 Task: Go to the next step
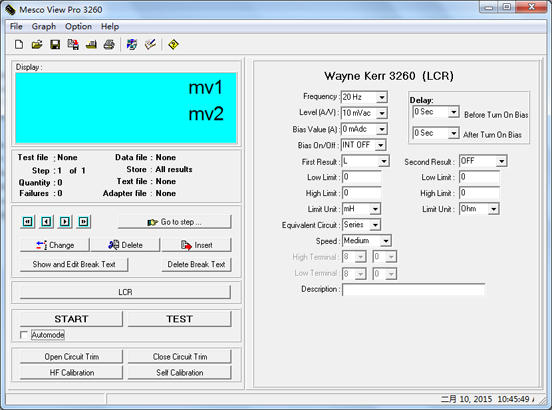coord(65,222)
